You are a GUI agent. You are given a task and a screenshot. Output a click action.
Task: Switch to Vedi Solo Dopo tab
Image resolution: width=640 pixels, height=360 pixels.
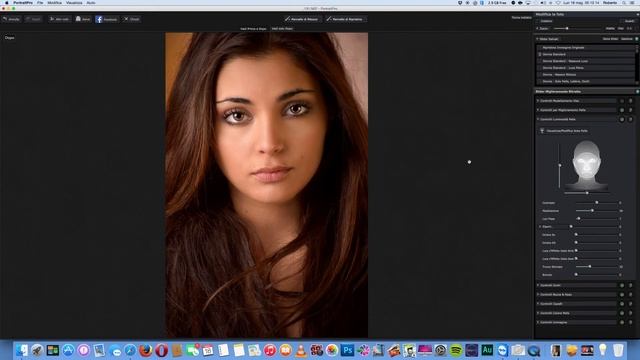point(282,29)
